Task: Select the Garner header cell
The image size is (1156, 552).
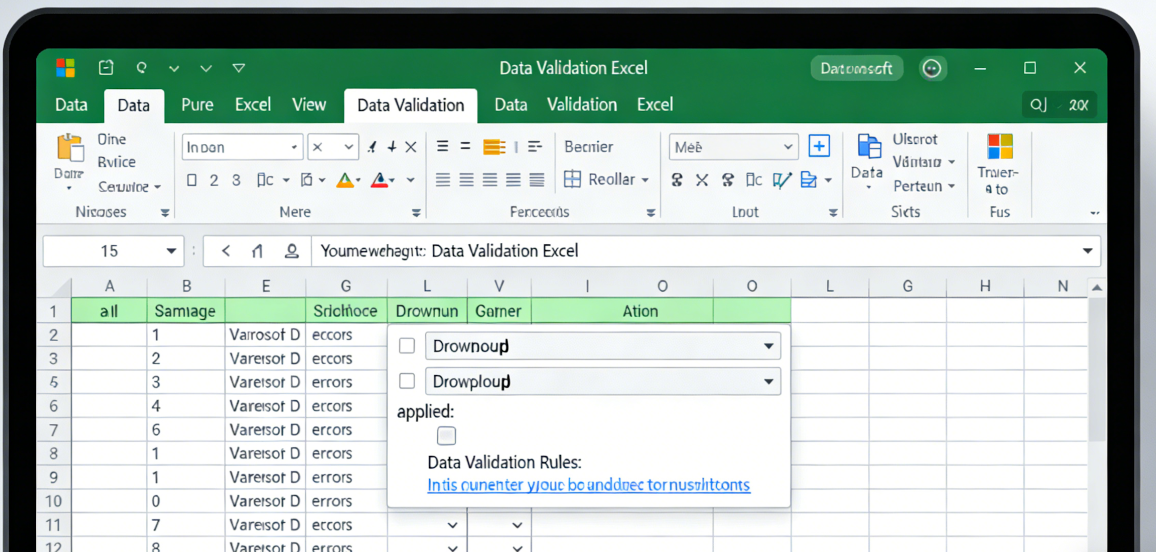Action: [499, 311]
